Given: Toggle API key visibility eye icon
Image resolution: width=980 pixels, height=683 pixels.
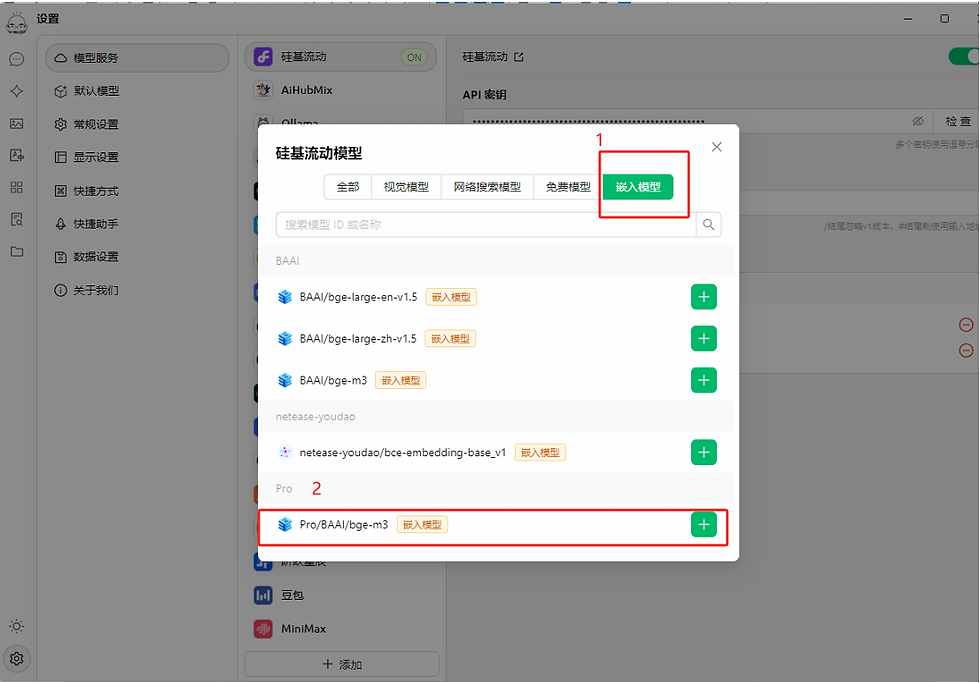Looking at the screenshot, I should [918, 121].
